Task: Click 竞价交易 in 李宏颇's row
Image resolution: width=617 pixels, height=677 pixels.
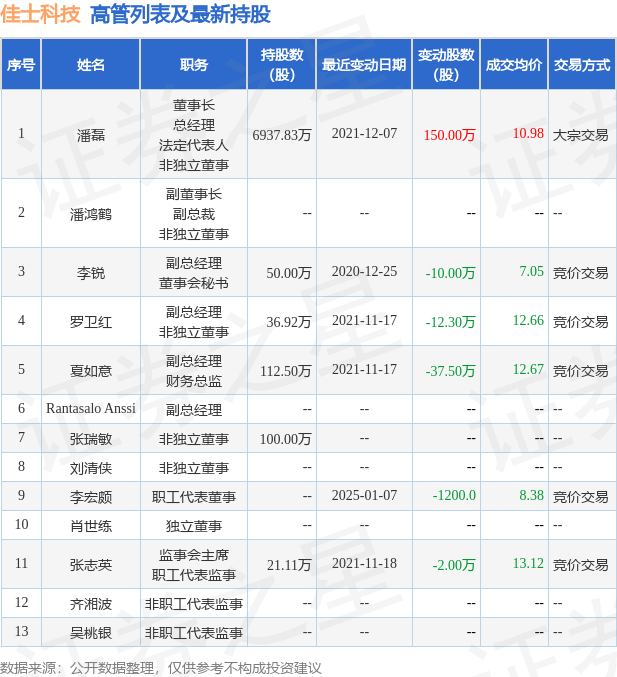Action: tap(580, 497)
